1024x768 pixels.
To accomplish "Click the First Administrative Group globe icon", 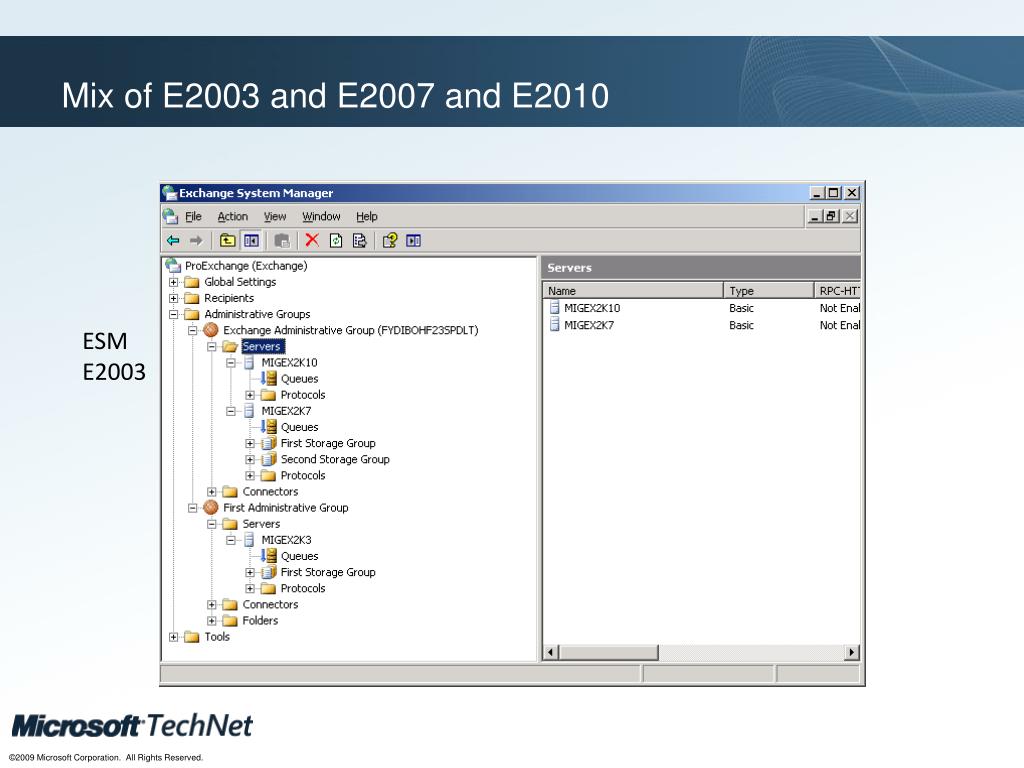I will click(x=210, y=507).
